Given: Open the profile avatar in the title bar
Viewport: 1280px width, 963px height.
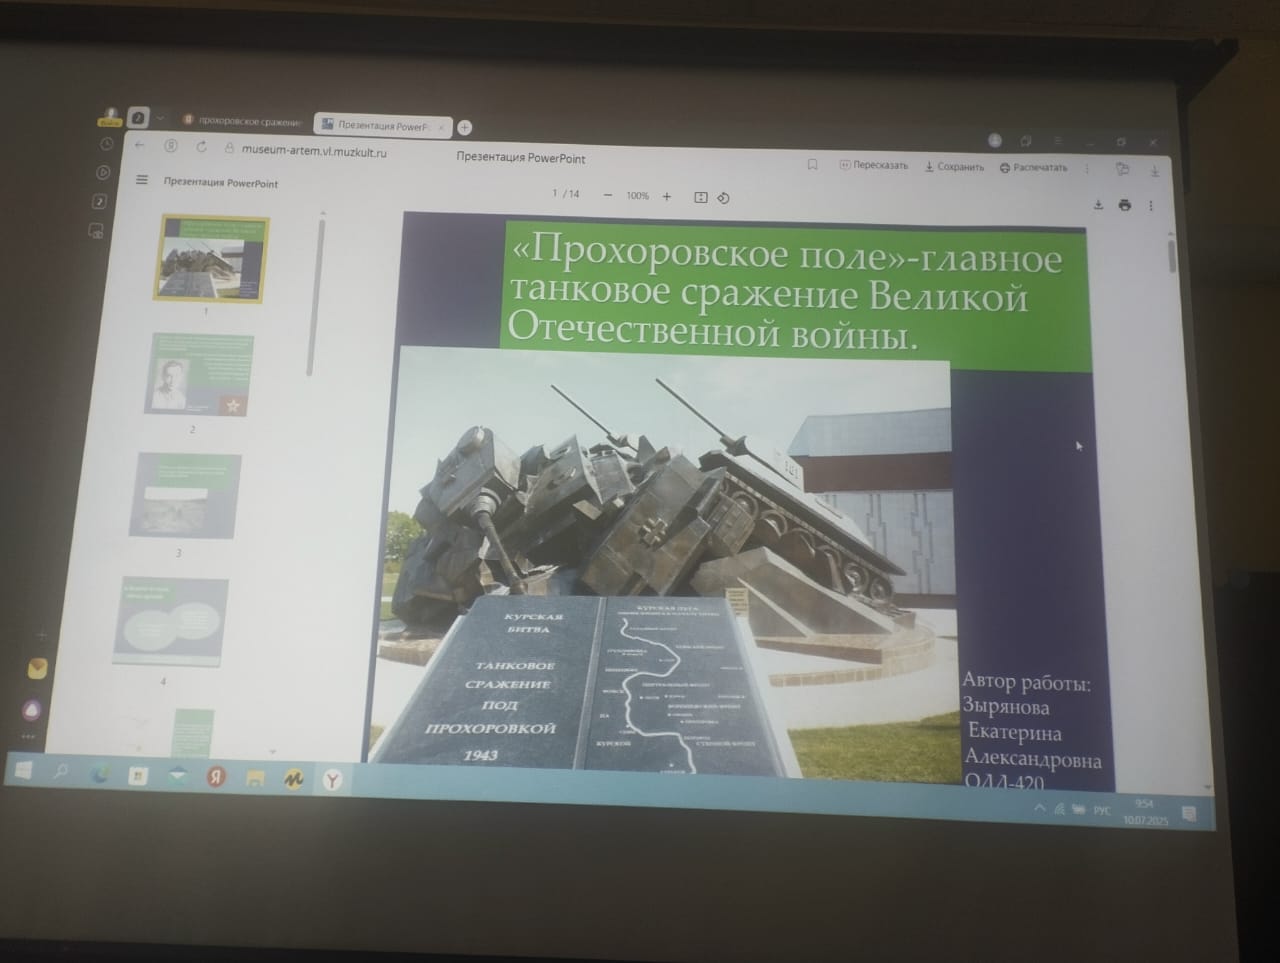Looking at the screenshot, I should (995, 140).
